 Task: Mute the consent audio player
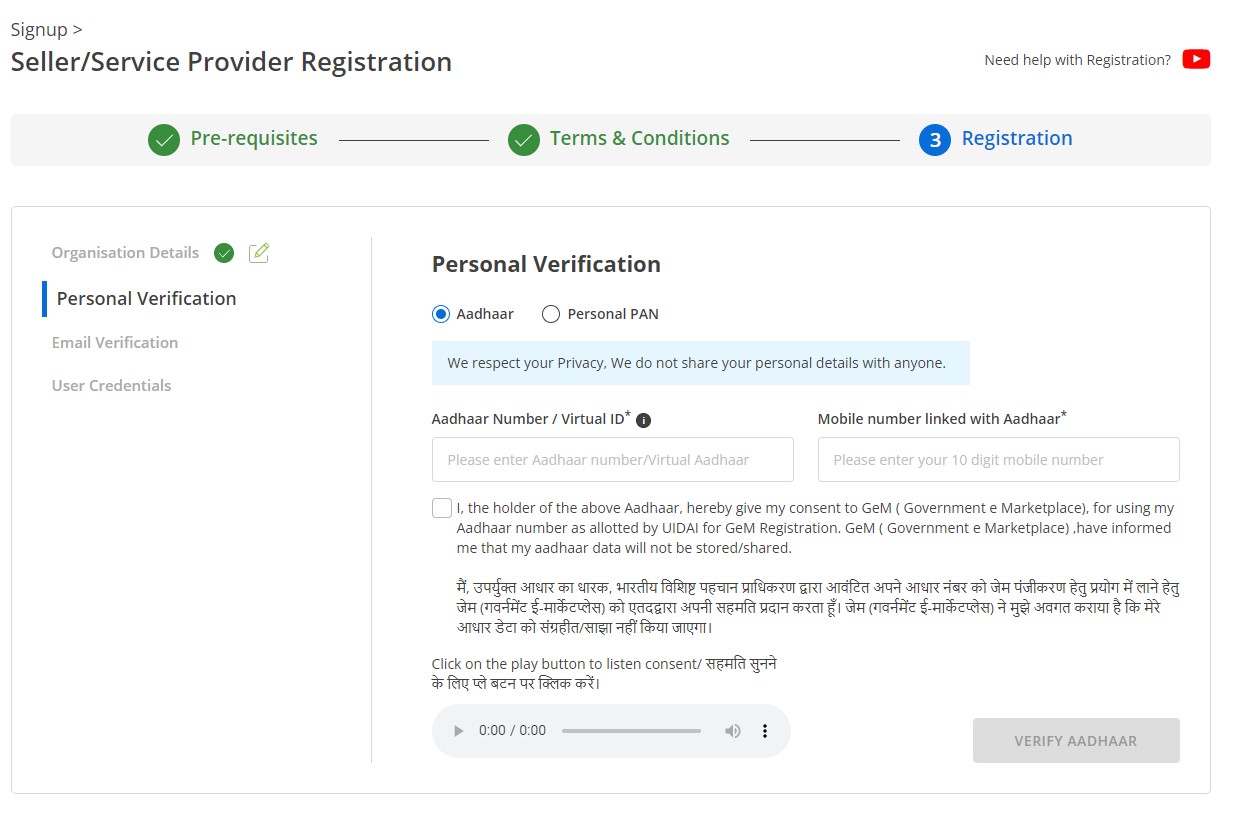(x=733, y=730)
